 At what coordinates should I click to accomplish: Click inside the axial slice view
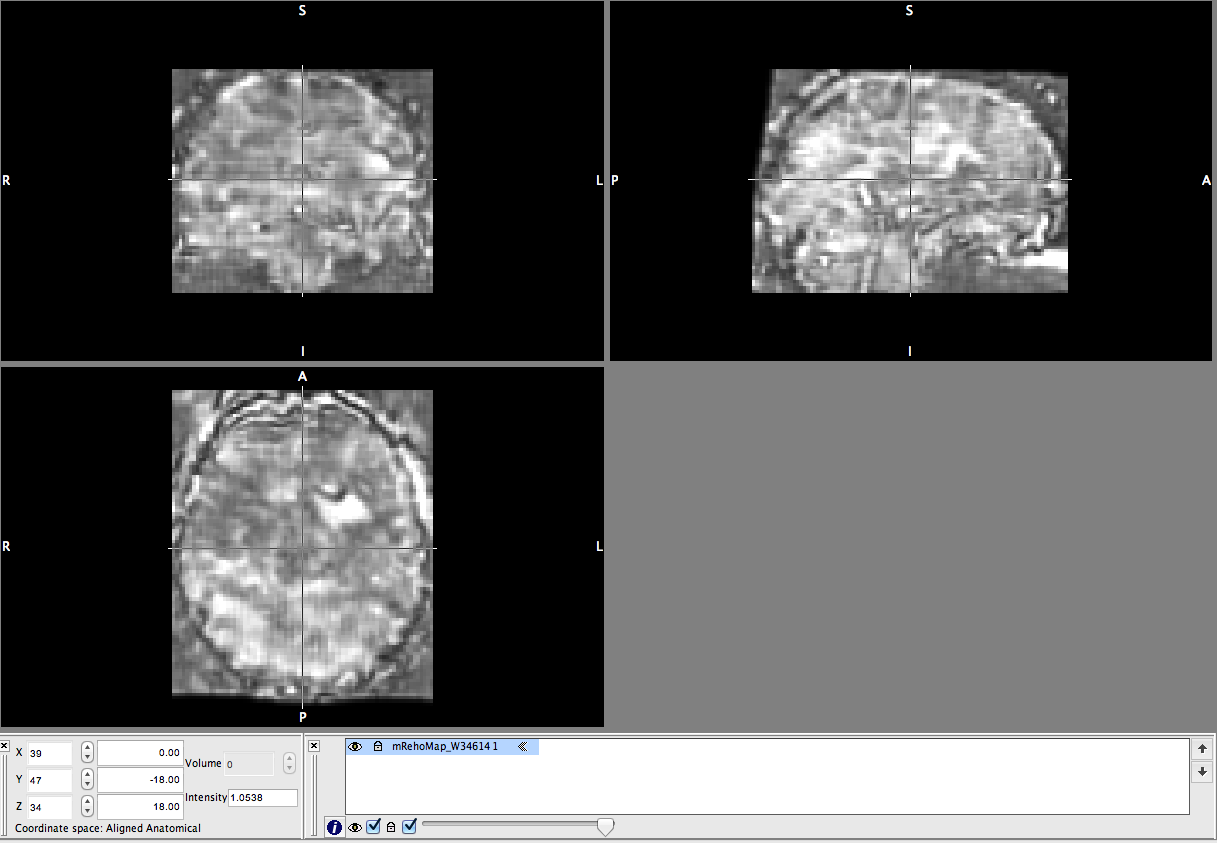tap(302, 547)
